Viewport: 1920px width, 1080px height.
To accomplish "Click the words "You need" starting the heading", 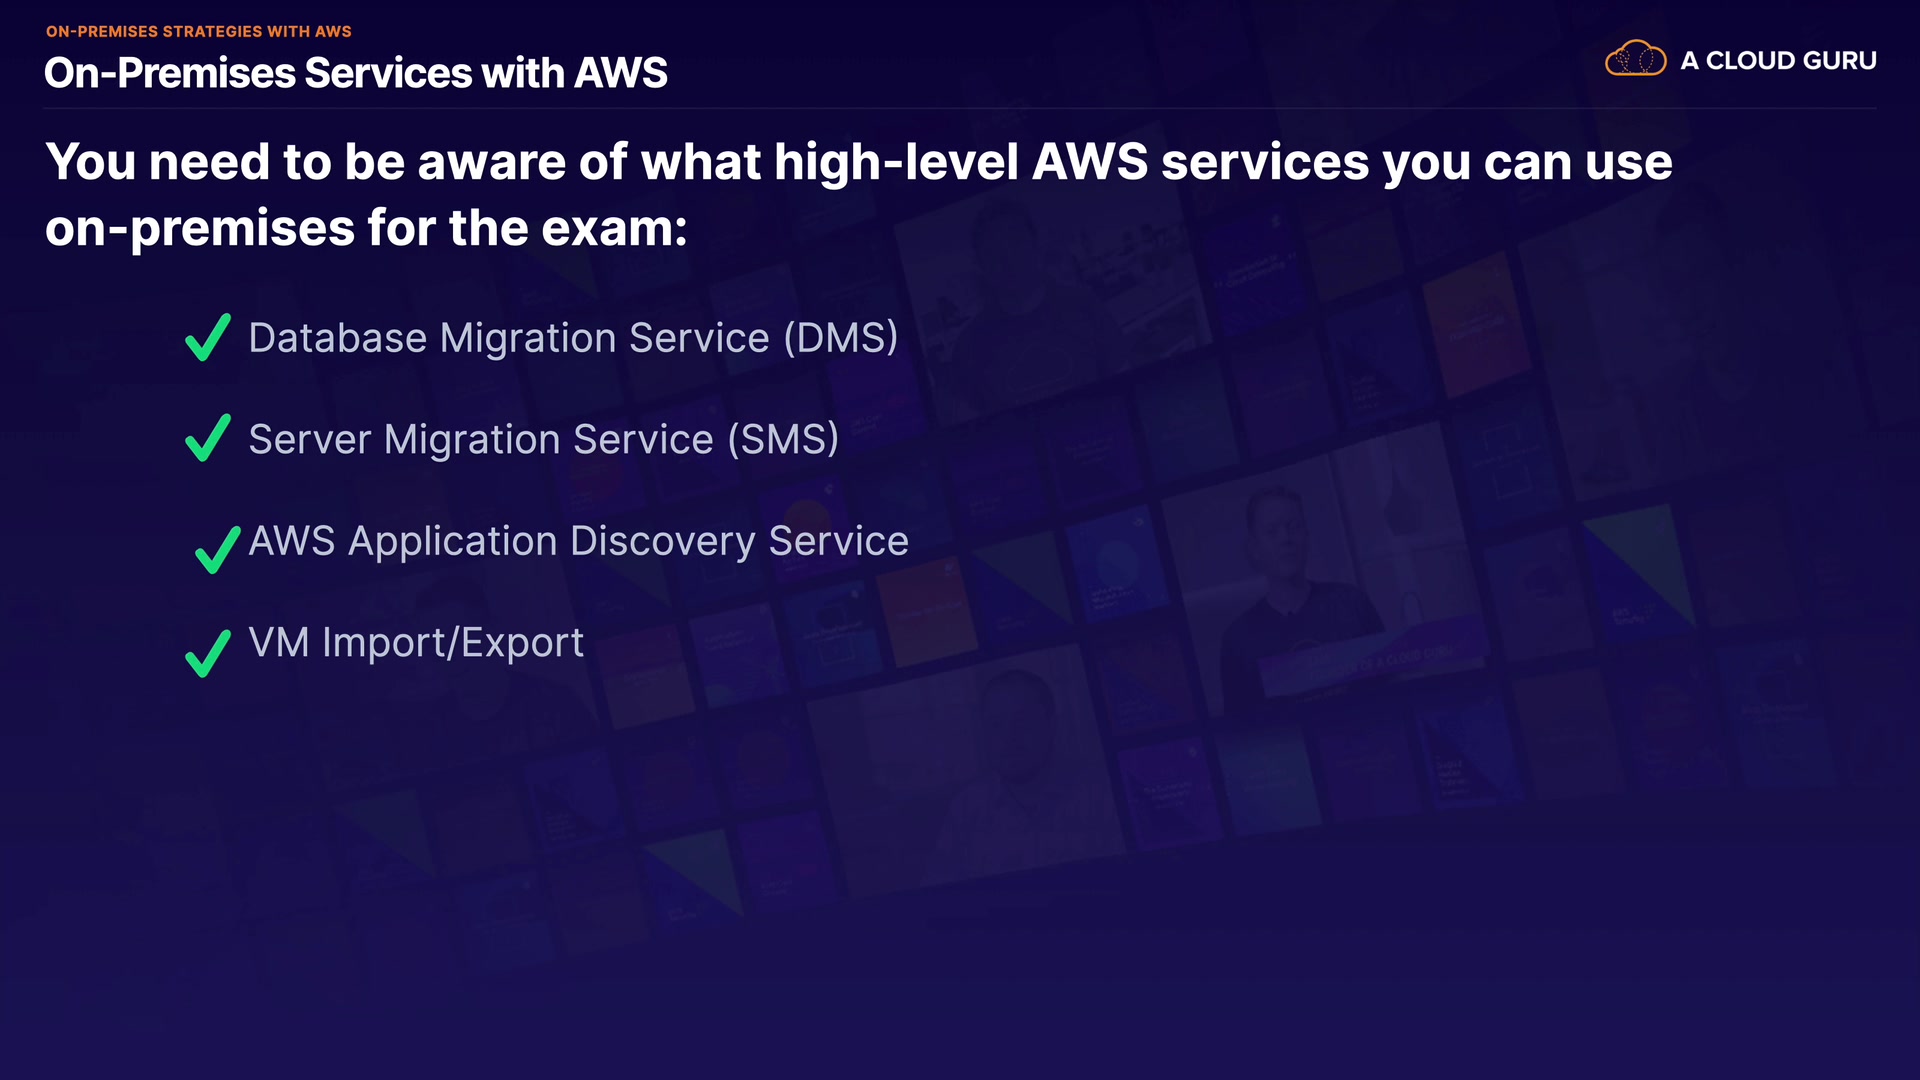I will (x=157, y=162).
